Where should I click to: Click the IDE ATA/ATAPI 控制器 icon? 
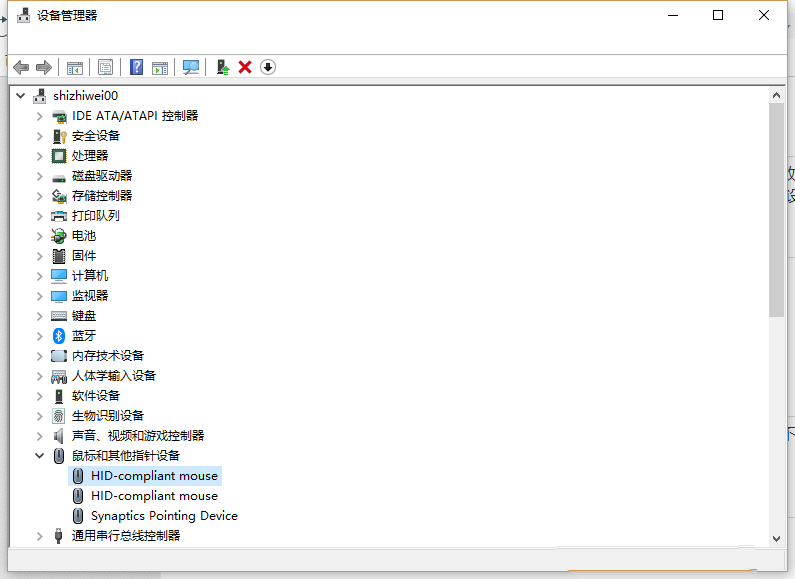[x=59, y=116]
